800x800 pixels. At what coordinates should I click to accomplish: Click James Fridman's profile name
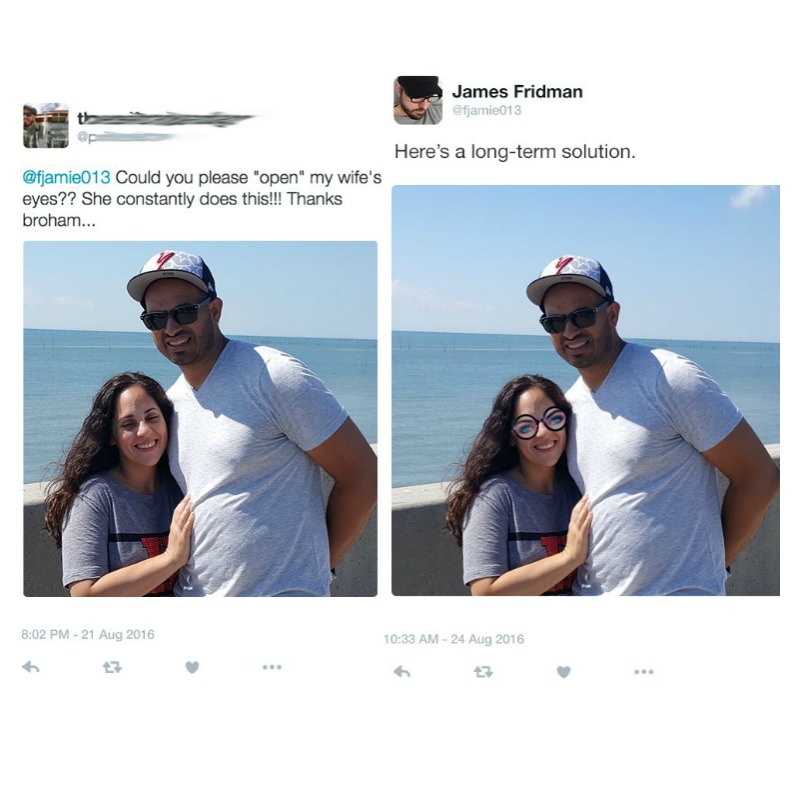coord(519,91)
